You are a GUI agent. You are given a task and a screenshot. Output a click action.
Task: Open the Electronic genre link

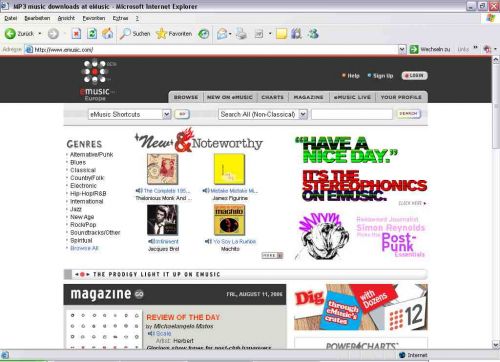click(x=83, y=186)
